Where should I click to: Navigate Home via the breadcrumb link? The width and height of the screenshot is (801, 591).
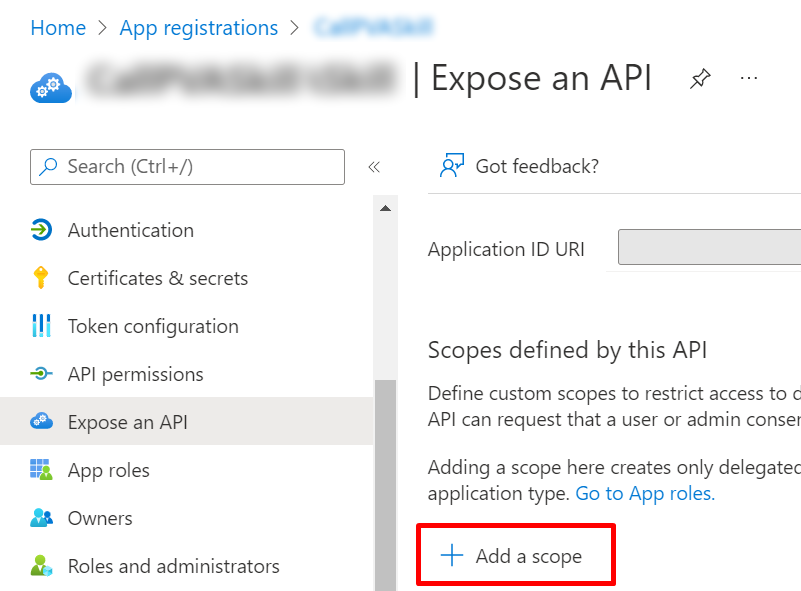coord(58,27)
